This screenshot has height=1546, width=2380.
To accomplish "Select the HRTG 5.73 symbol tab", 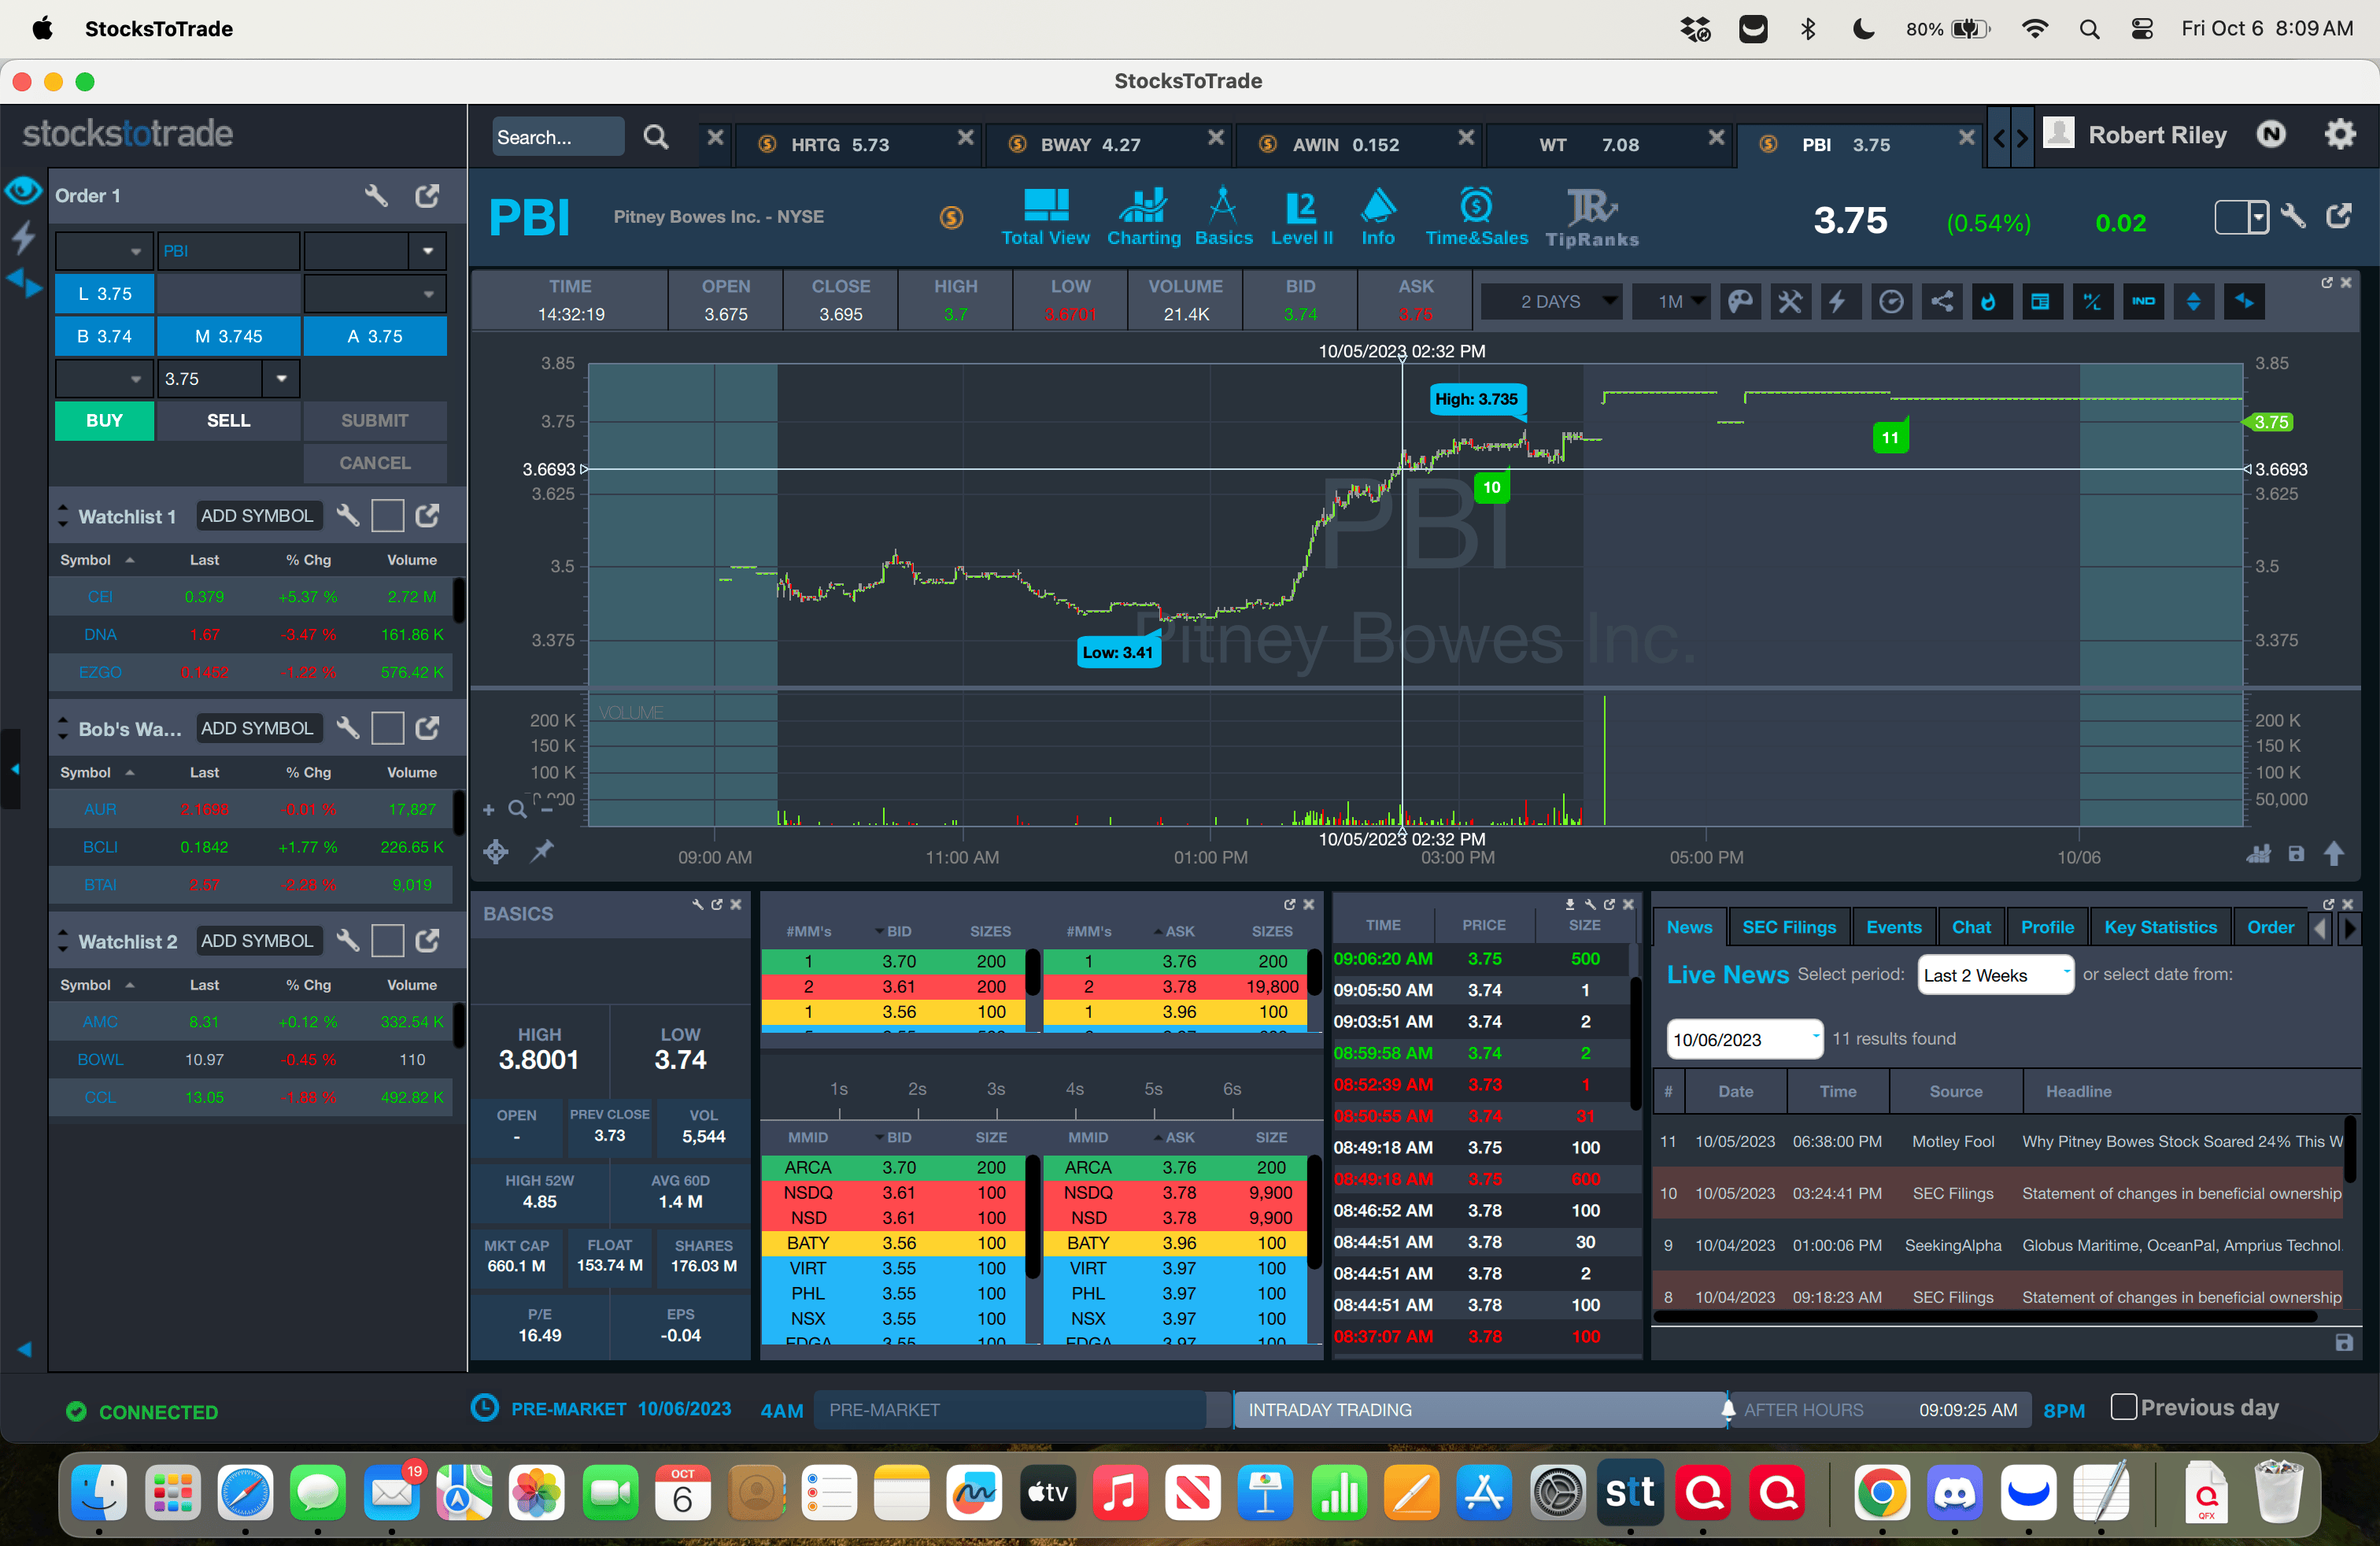I will tap(839, 144).
